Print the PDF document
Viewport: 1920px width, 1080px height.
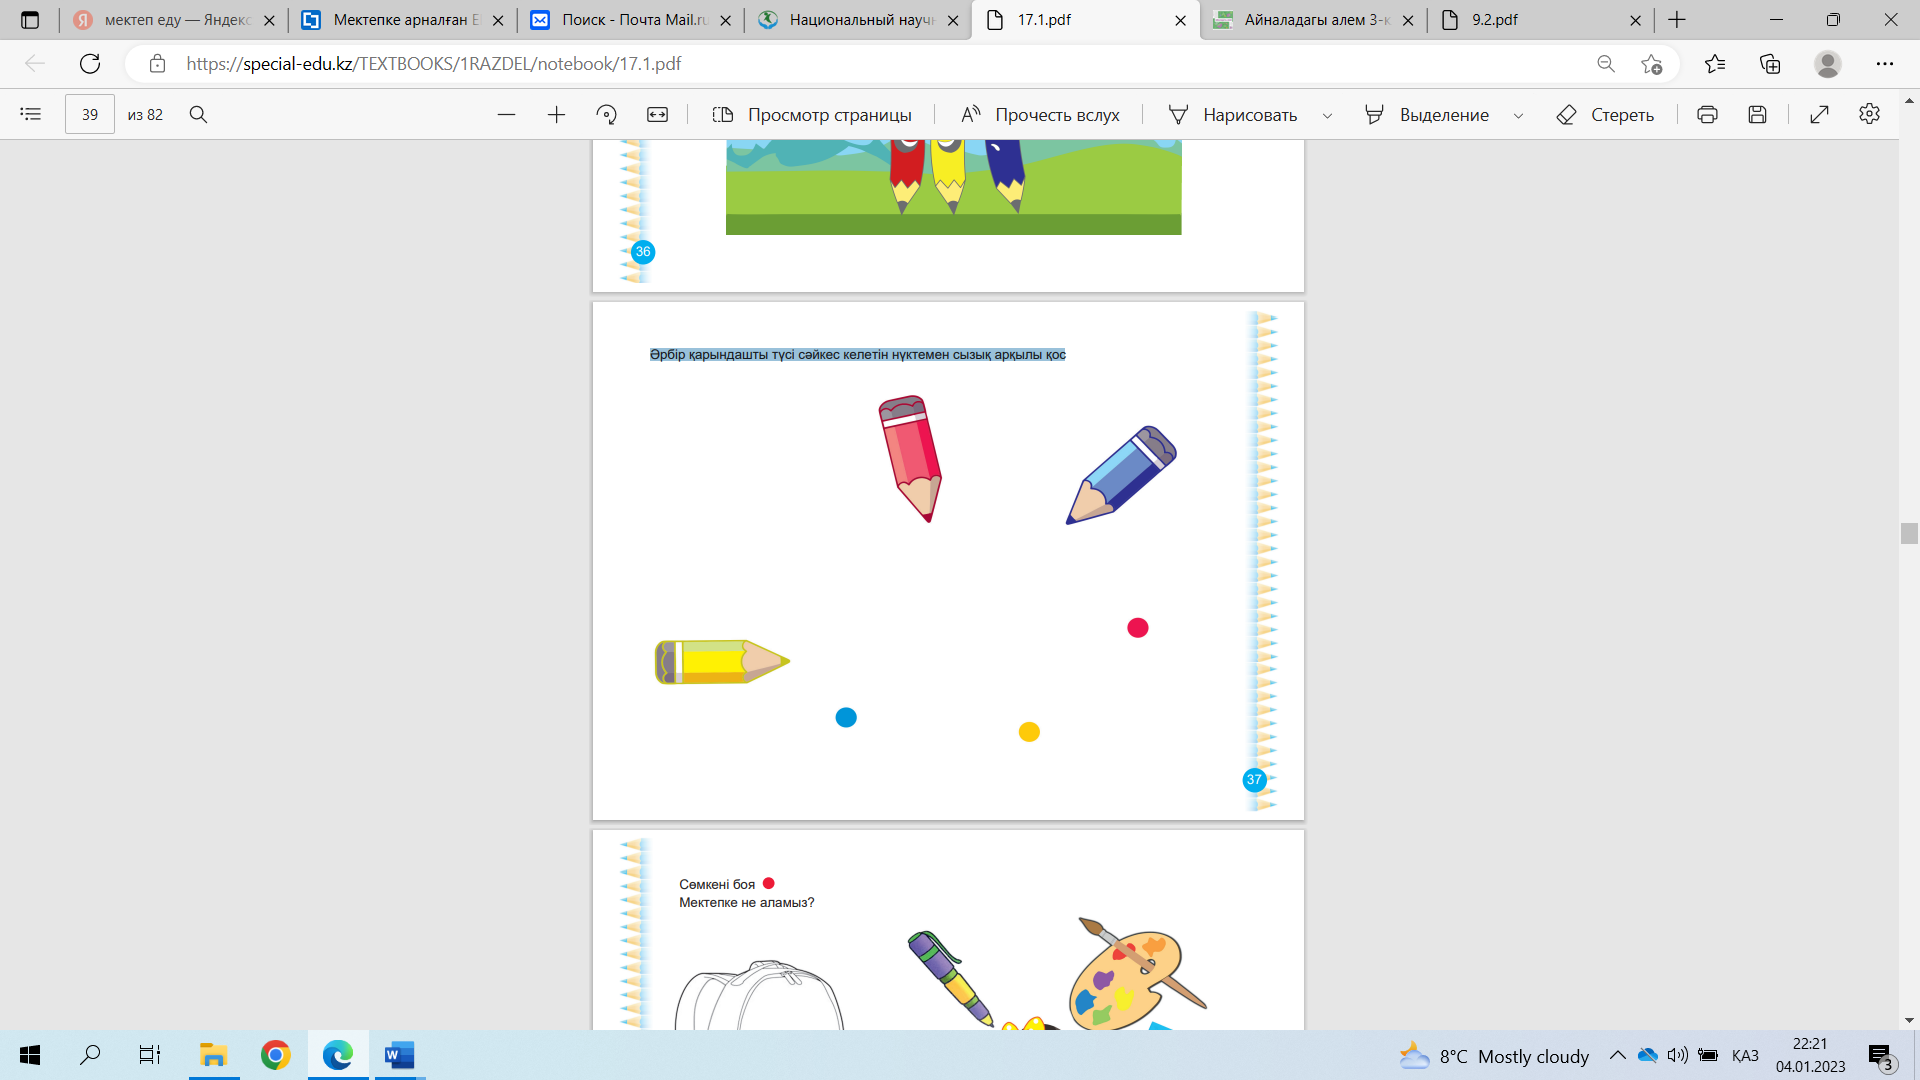tap(1707, 114)
